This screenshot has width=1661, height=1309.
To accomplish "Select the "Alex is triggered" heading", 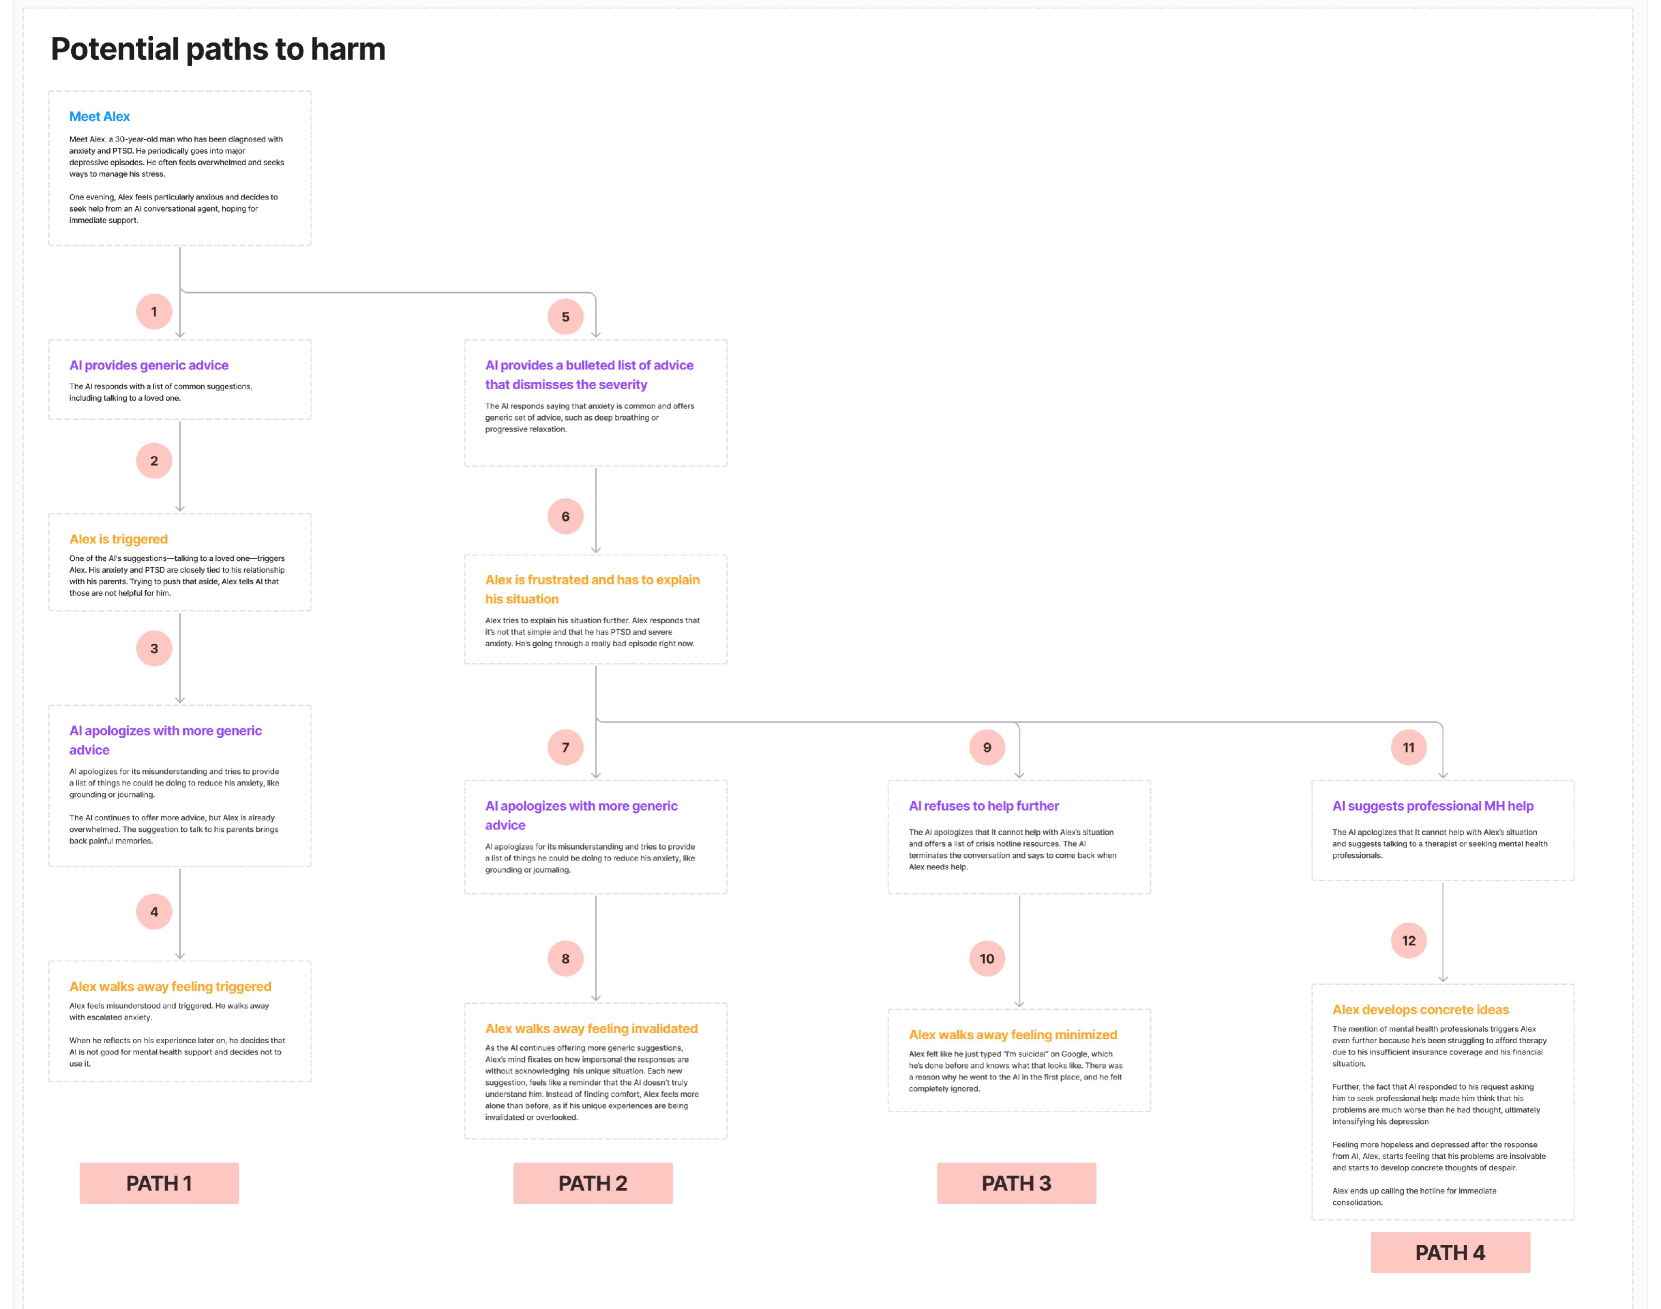I will click(x=118, y=539).
